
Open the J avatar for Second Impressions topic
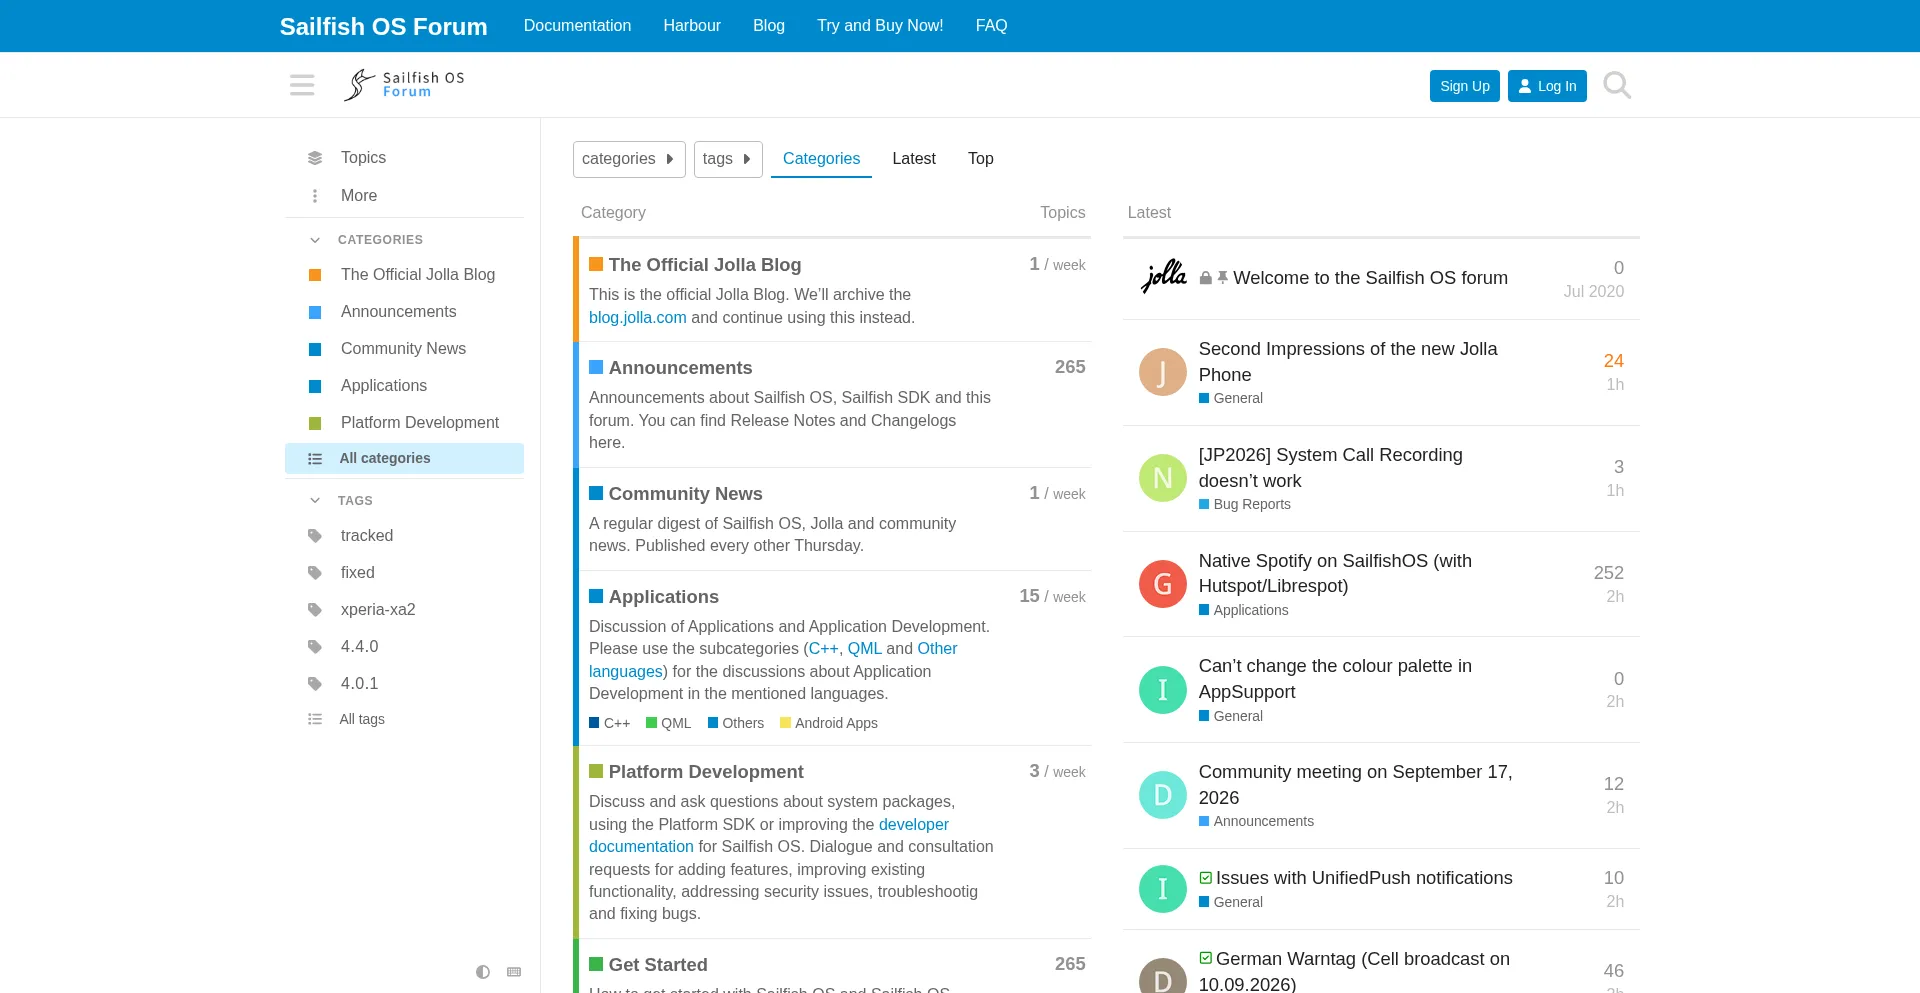[1163, 372]
